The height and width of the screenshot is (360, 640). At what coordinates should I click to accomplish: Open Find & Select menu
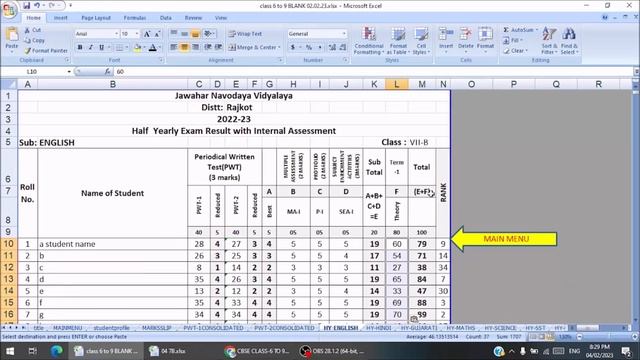click(x=569, y=41)
